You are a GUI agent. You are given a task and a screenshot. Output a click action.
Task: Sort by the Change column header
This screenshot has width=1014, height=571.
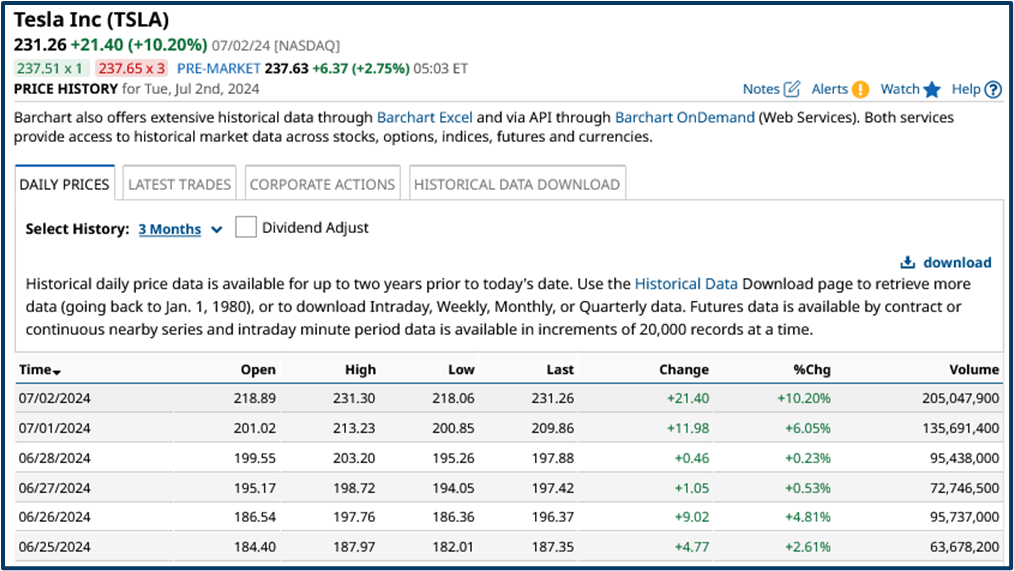coord(684,369)
